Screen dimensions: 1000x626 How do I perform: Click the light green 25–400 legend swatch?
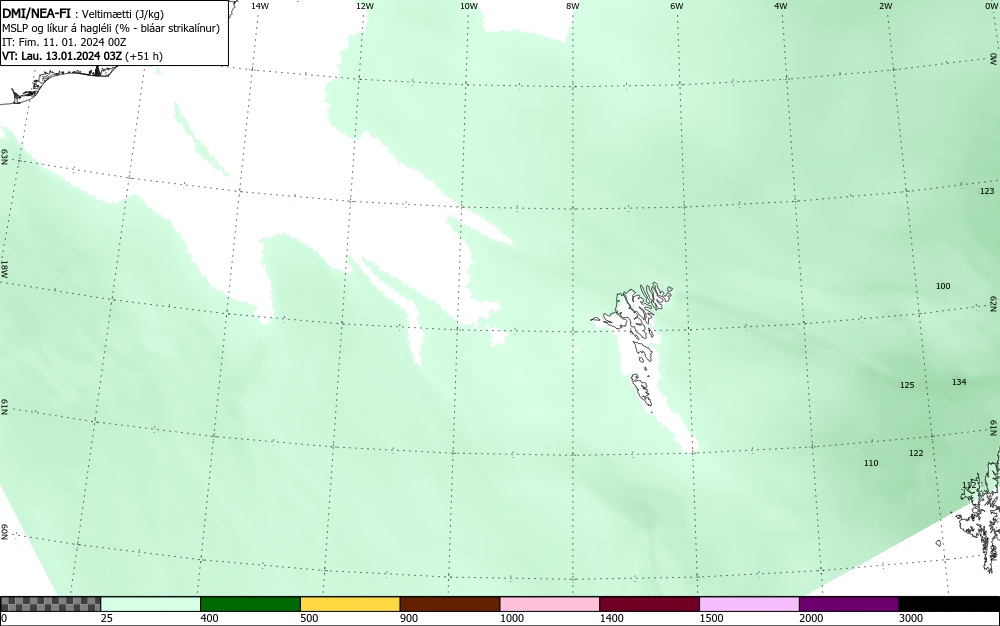point(151,604)
